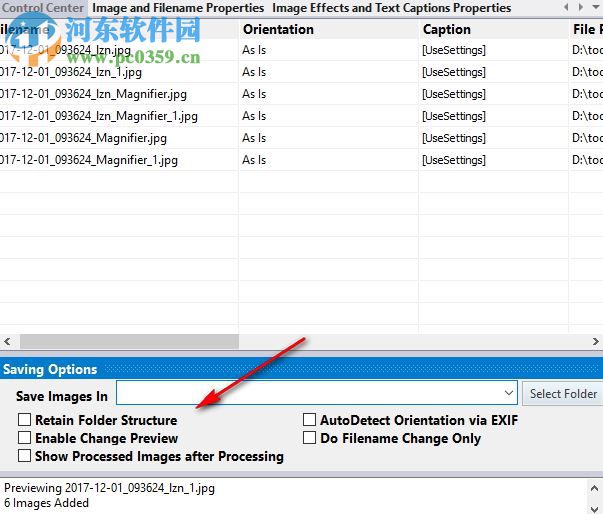This screenshot has height=514, width=603.
Task: Click the Select Folder button
Action: pos(563,394)
